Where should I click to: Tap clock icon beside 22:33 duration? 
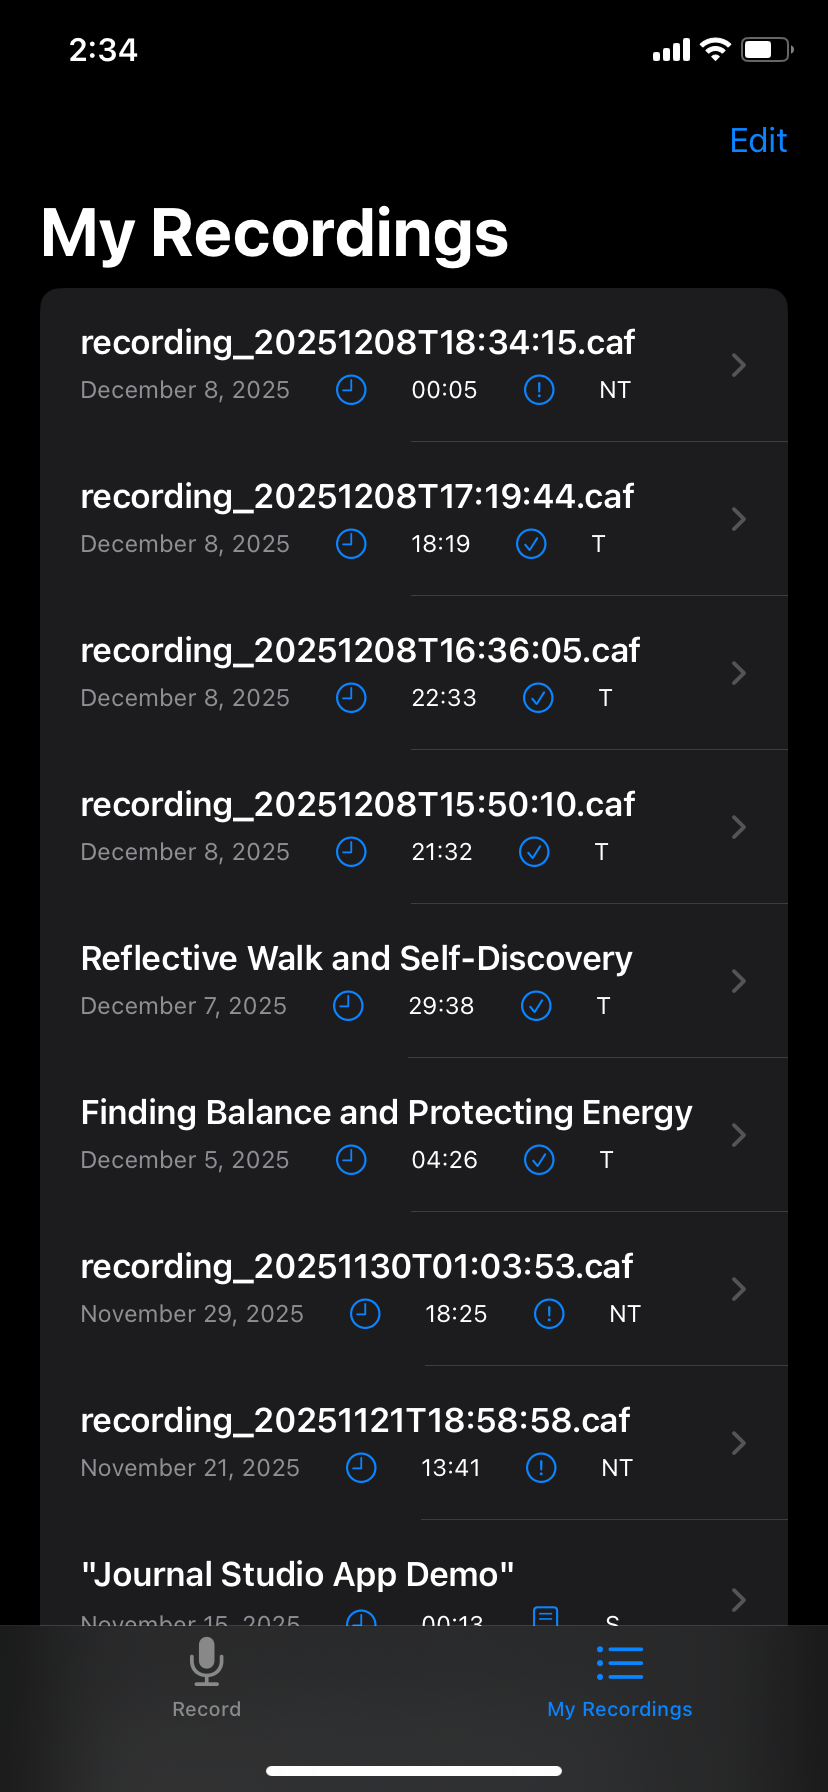(351, 698)
